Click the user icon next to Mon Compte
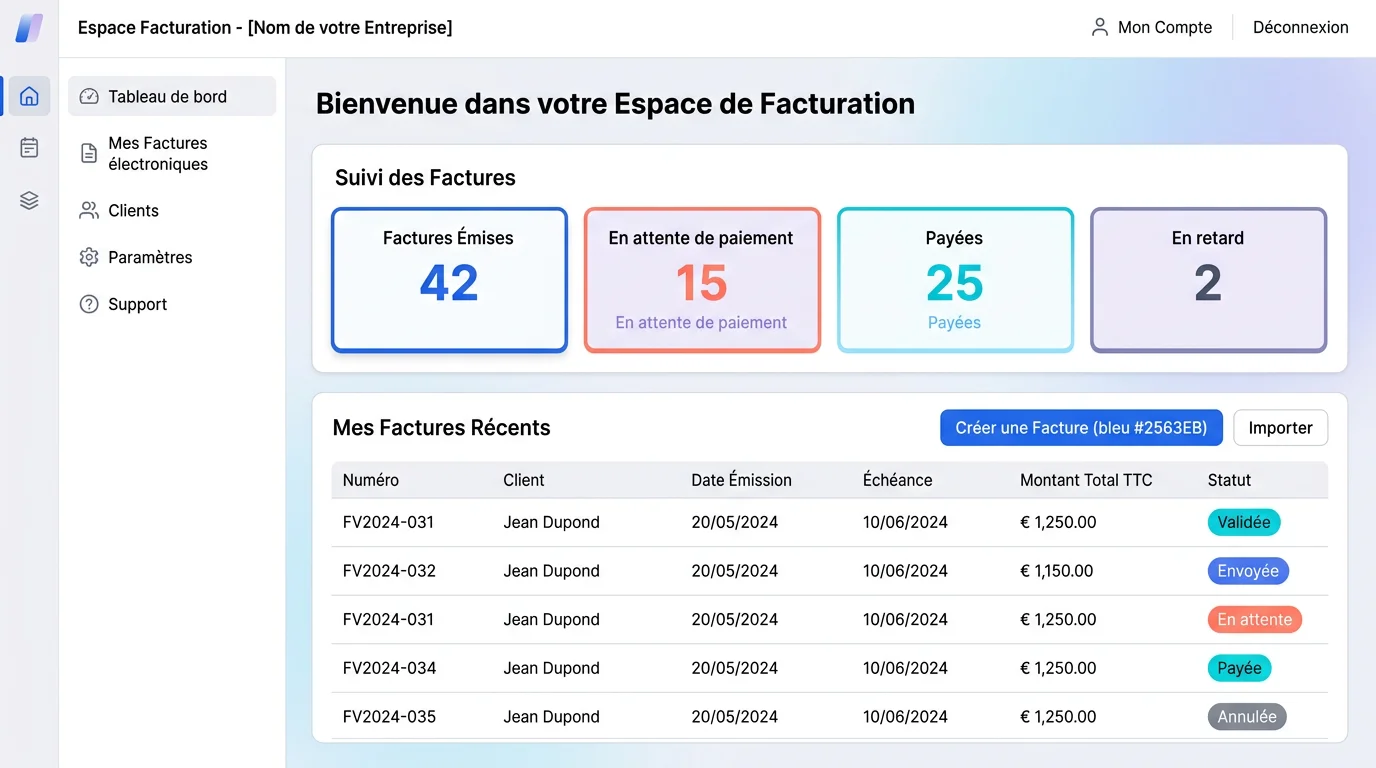Viewport: 1376px width, 768px height. 1101,27
